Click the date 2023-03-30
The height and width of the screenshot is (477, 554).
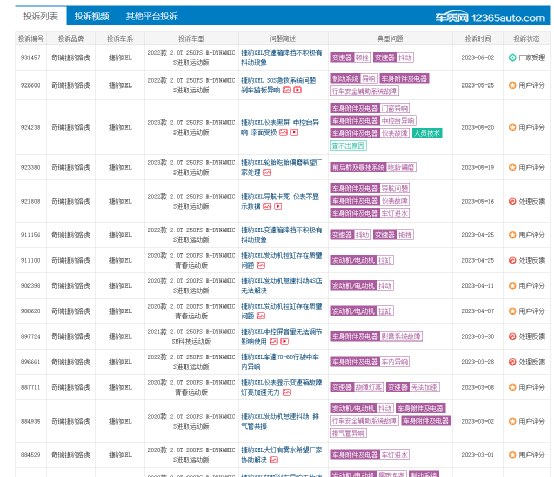(478, 336)
